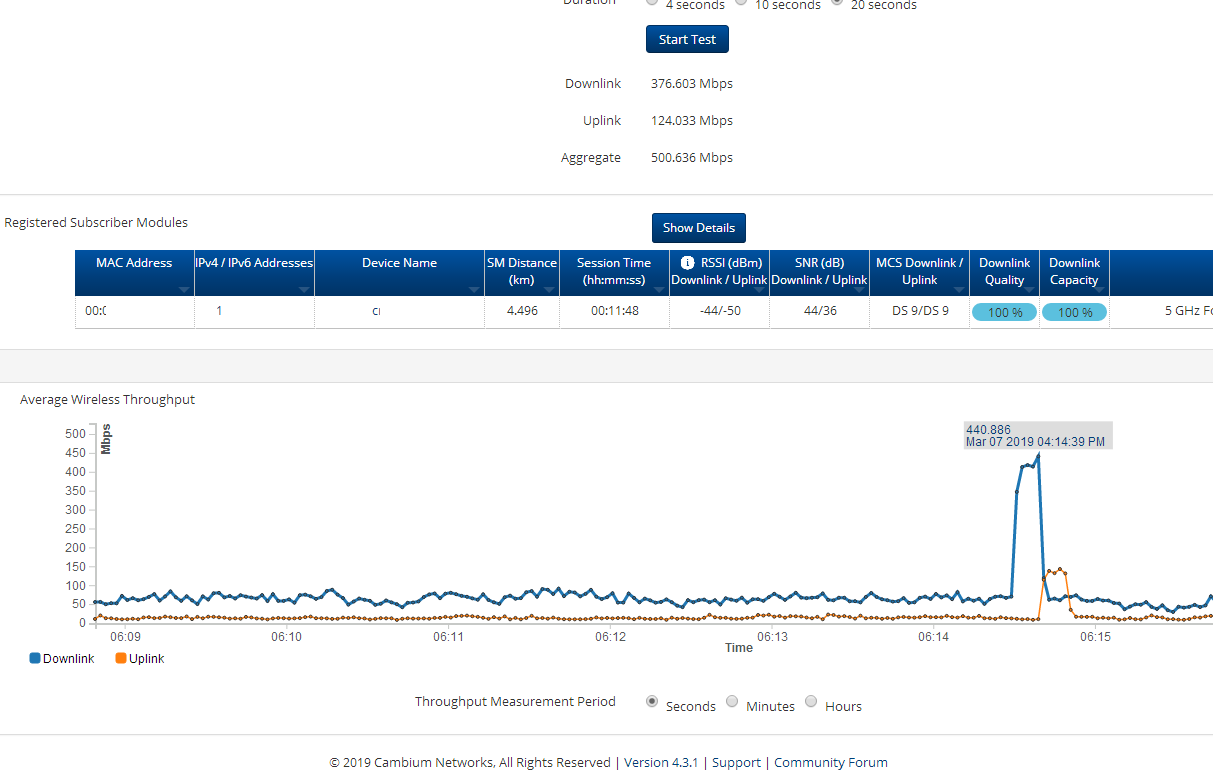Click the RSSI info icon
Screen dimensions: 1213x781
[687, 263]
